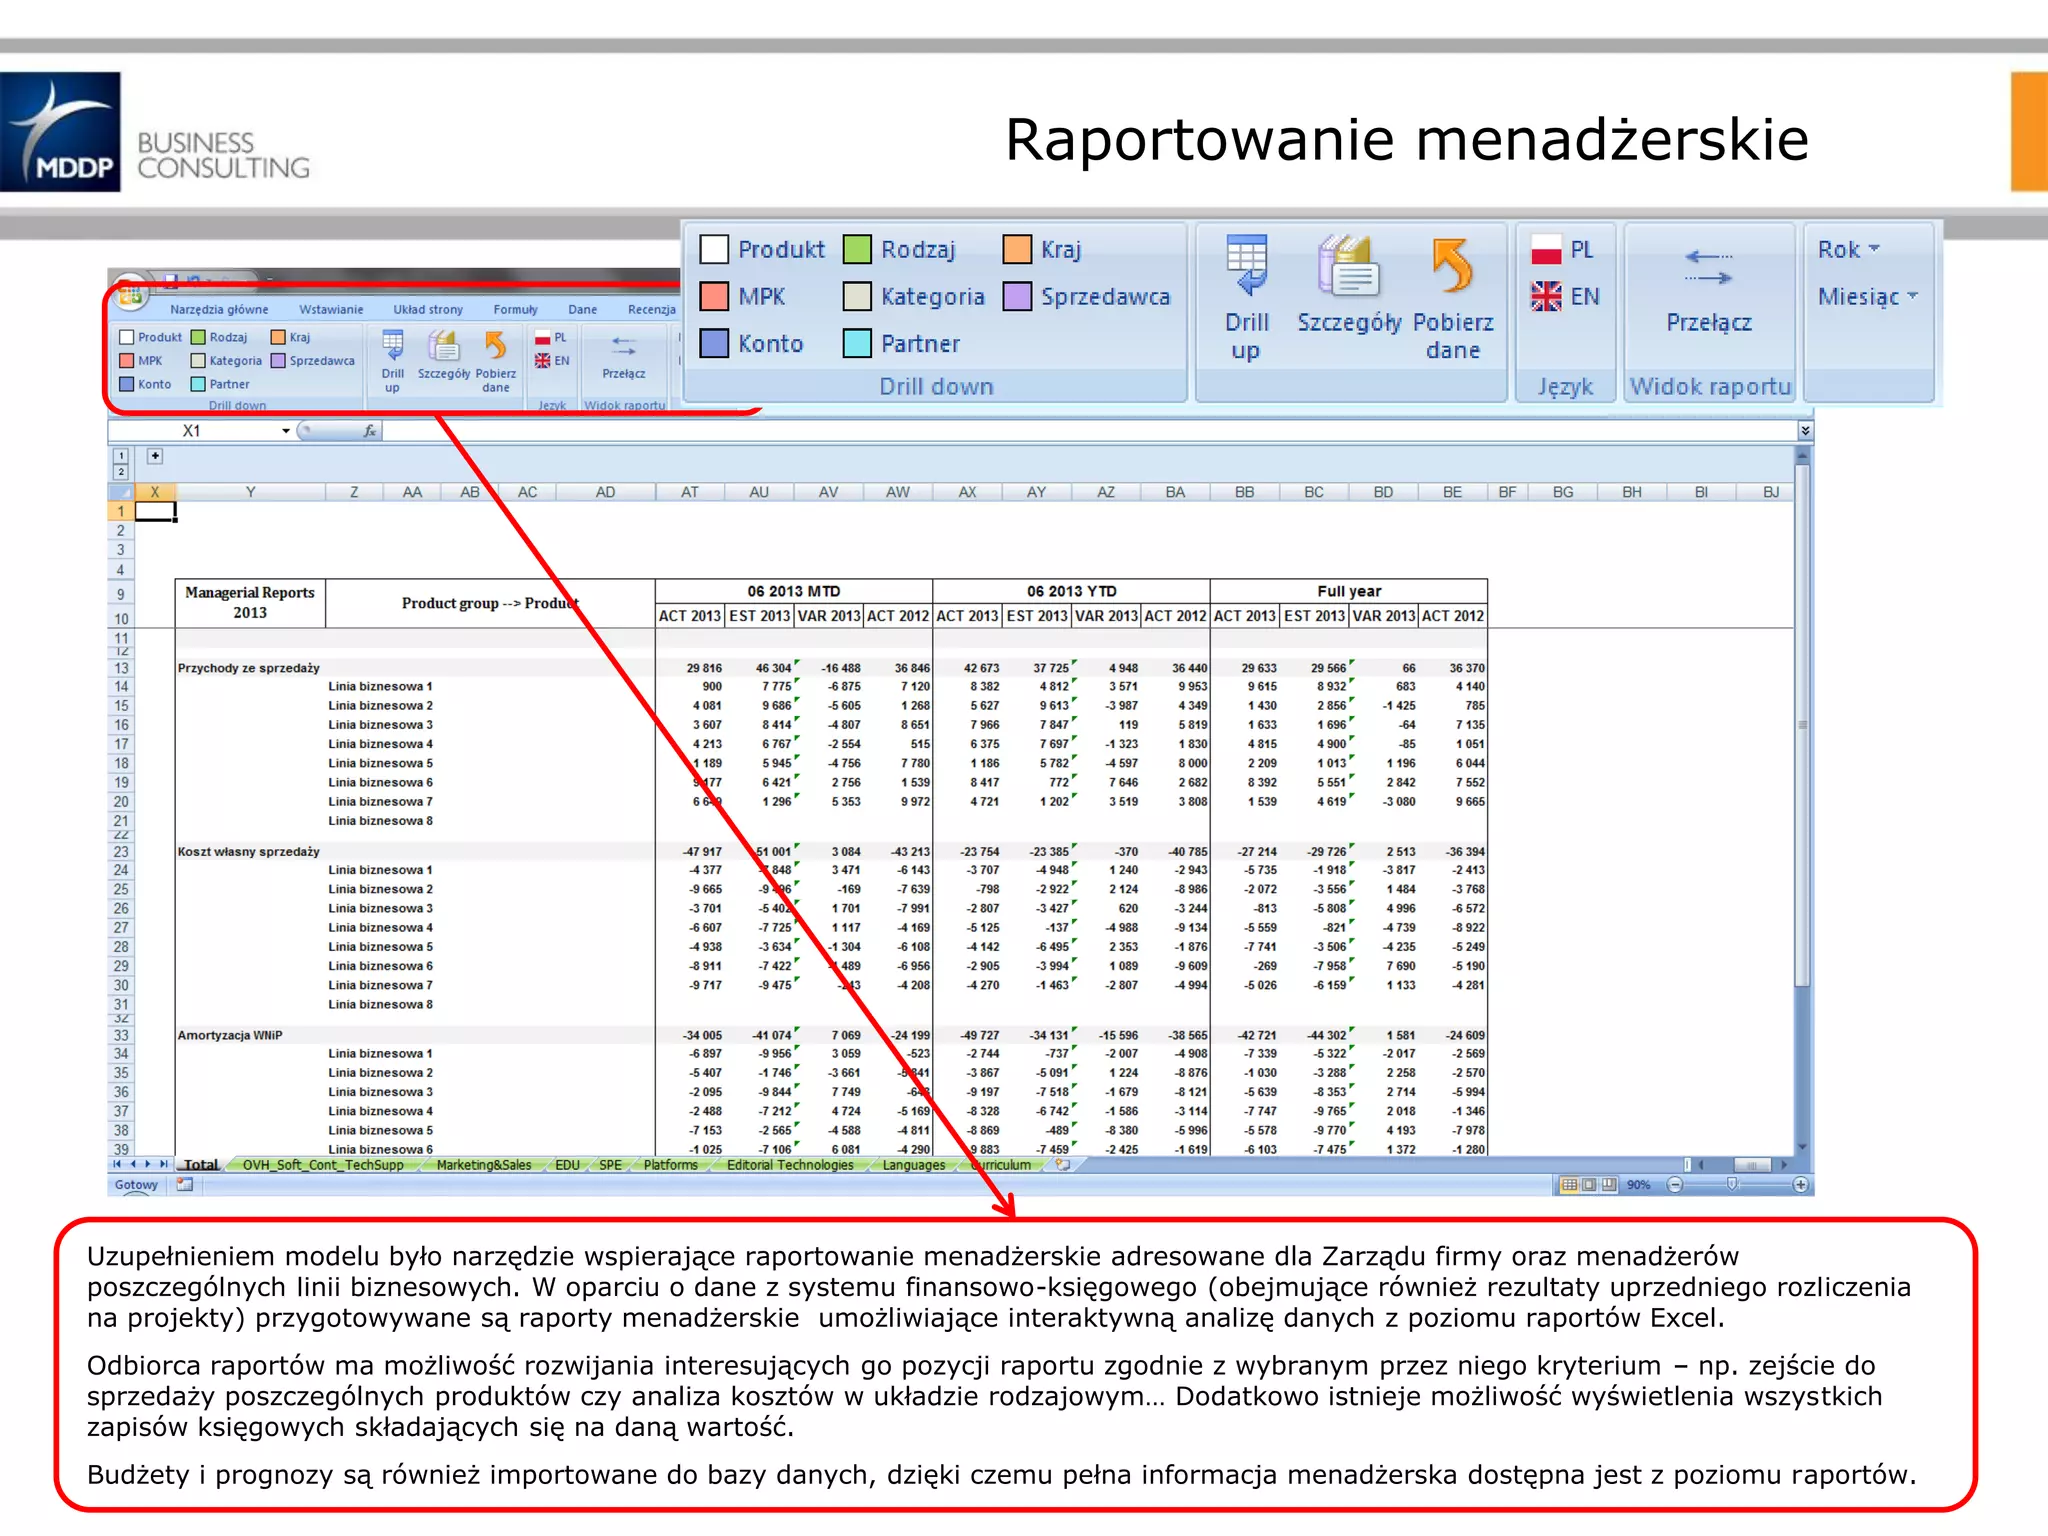
Task: Click small Rodzaj green swatch in Excel ribbon
Action: click(198, 337)
